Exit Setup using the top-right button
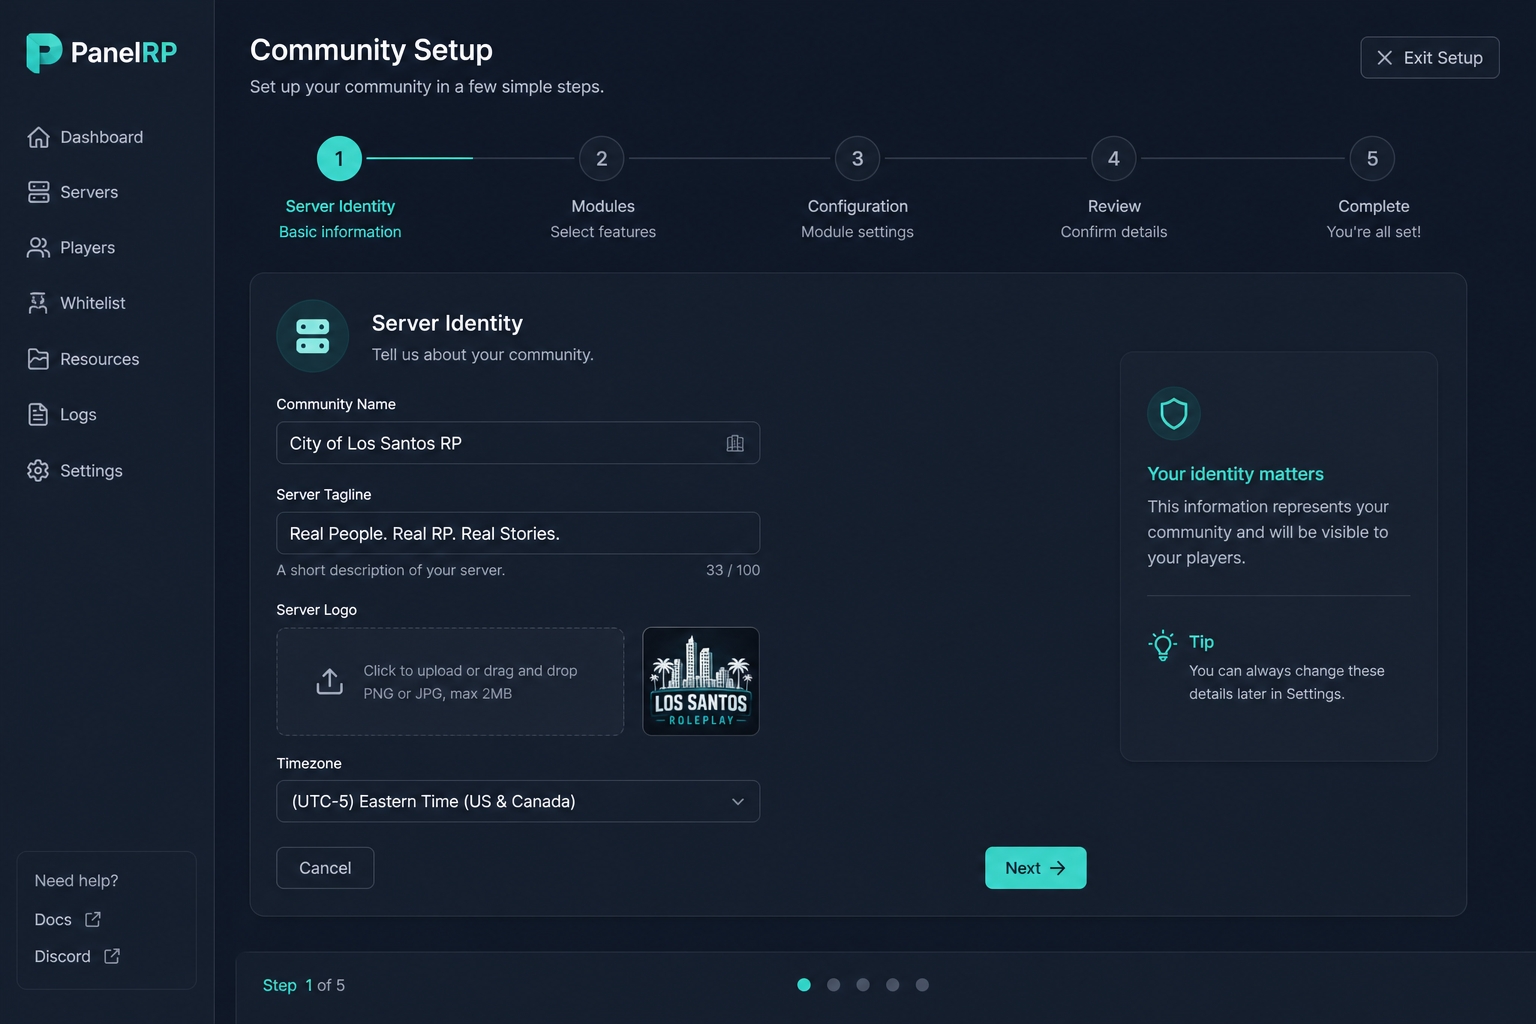This screenshot has width=1536, height=1024. [x=1430, y=58]
